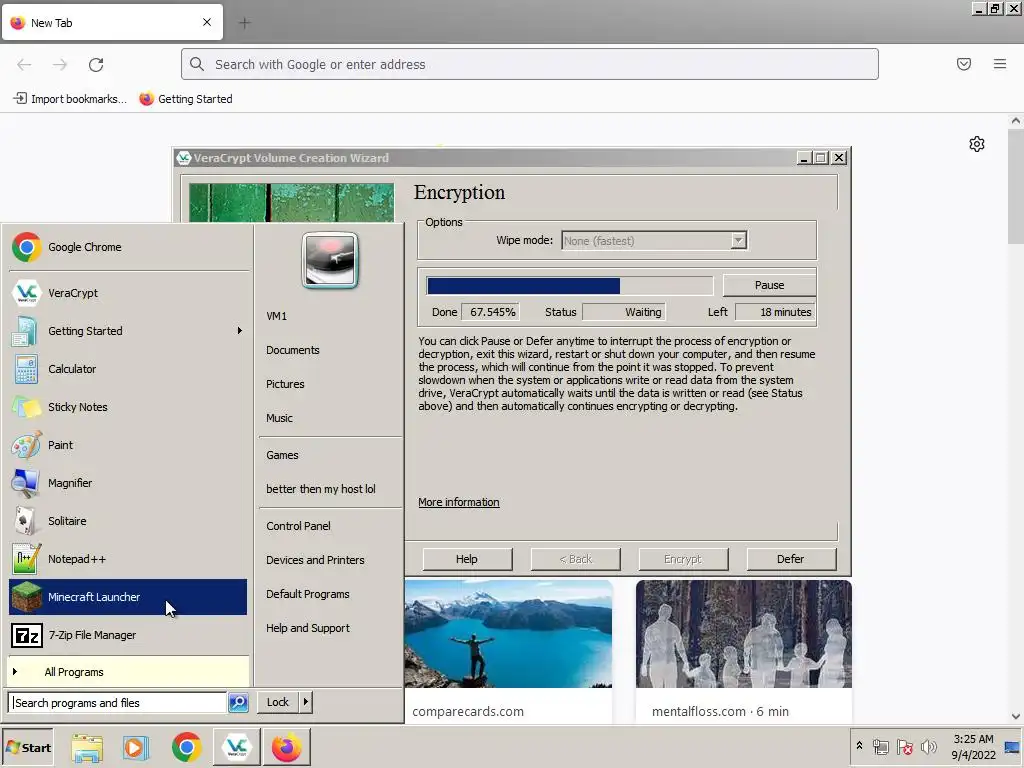Expand the Getting Started submenu arrow
The image size is (1024, 768).
(240, 331)
